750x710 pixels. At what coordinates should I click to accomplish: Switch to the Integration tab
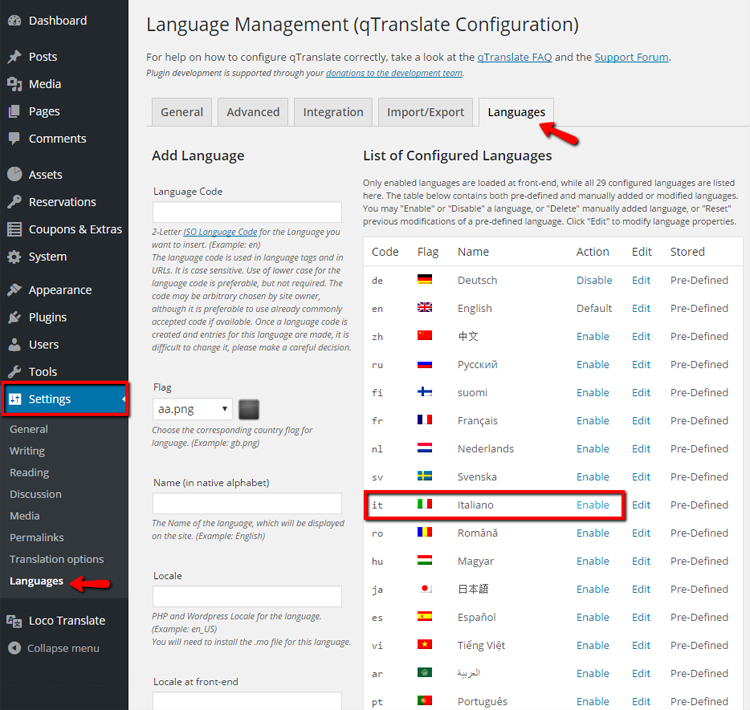(333, 112)
